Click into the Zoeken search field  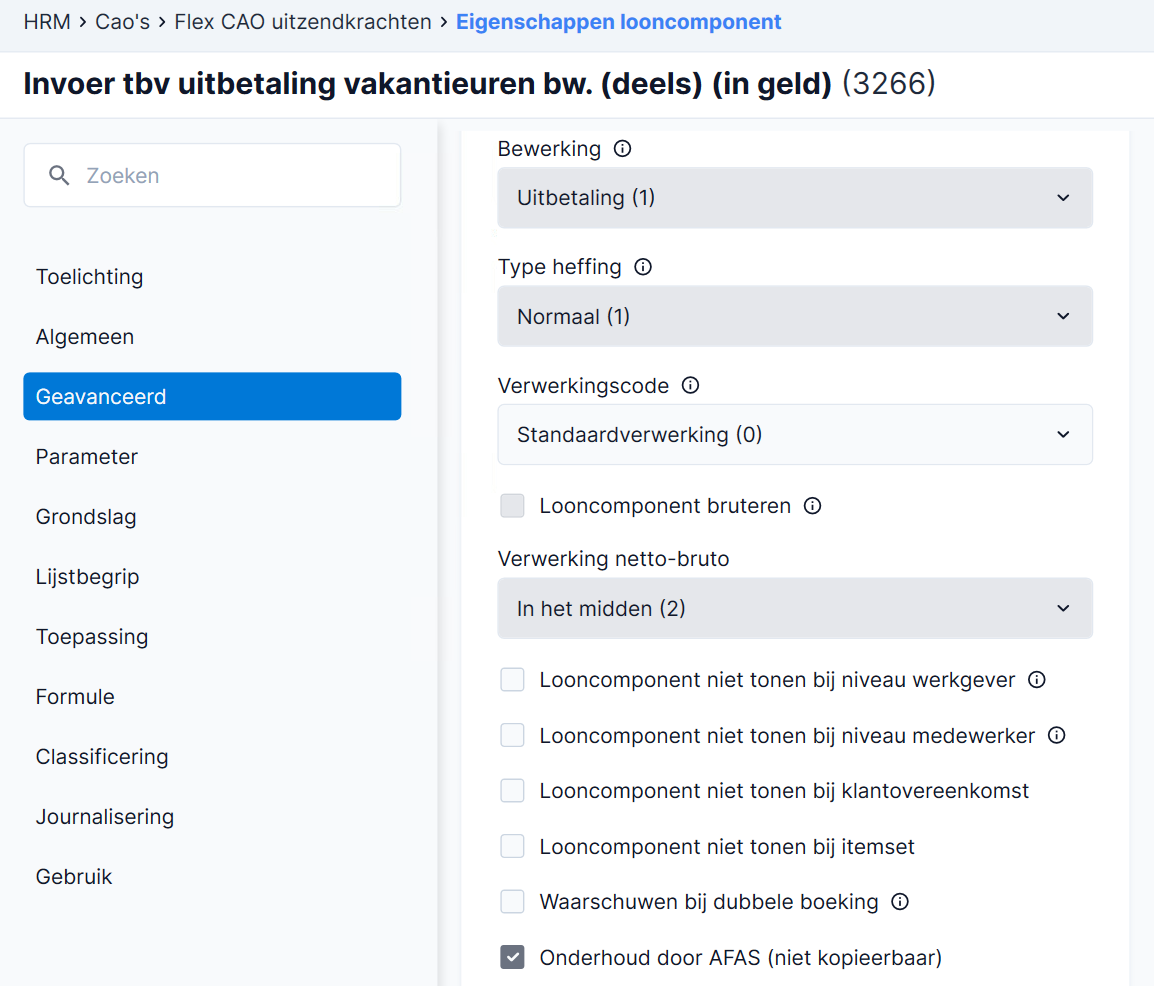[x=212, y=175]
